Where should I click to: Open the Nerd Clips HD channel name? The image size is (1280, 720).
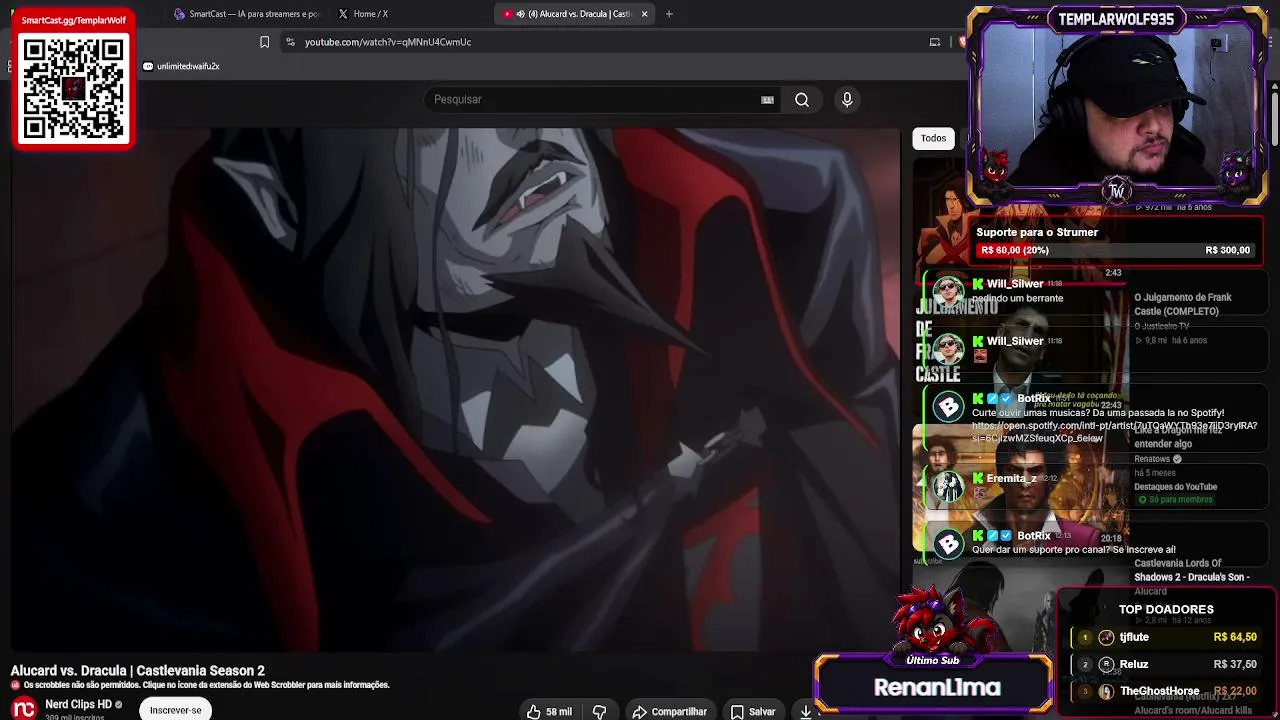point(78,704)
